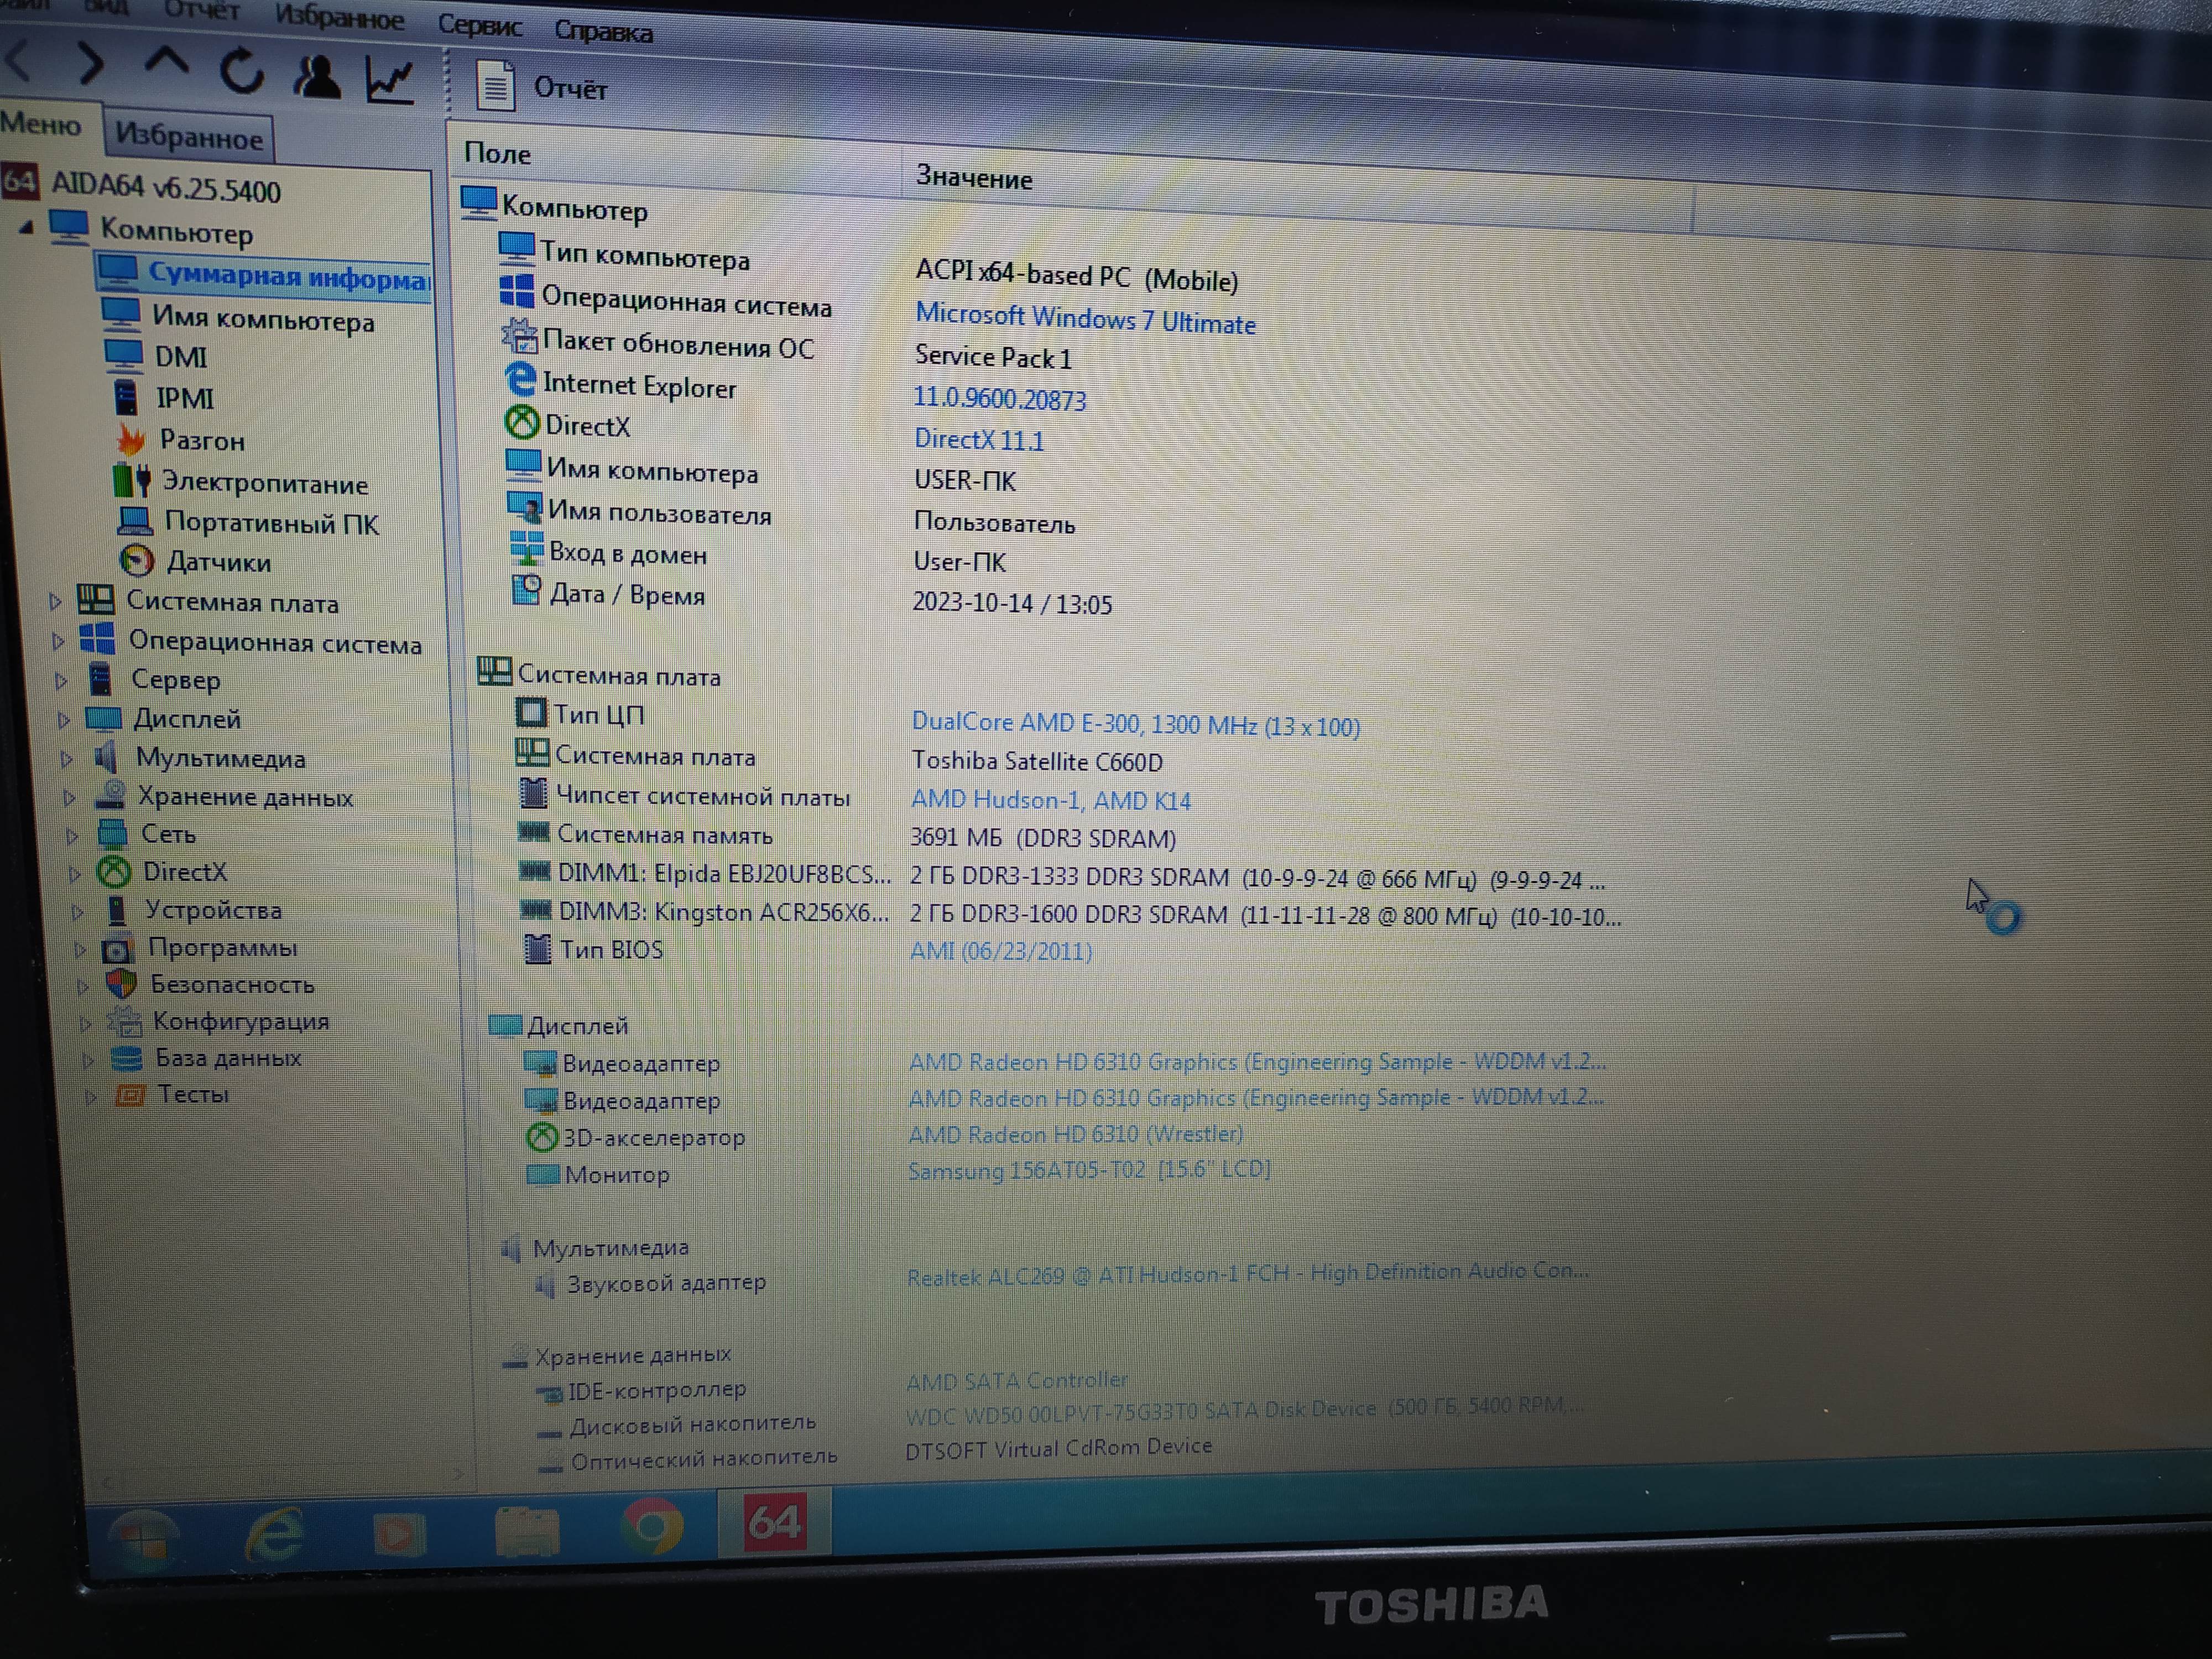2212x1659 pixels.
Task: Click the Устройства tree icon
Action: pyautogui.click(x=117, y=910)
